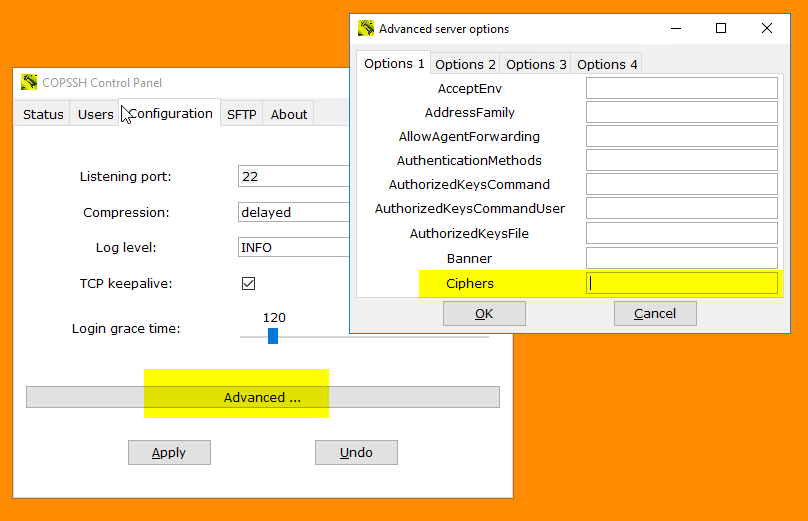This screenshot has height=521, width=808.
Task: Maximize the Advanced server options window
Action: click(x=721, y=28)
